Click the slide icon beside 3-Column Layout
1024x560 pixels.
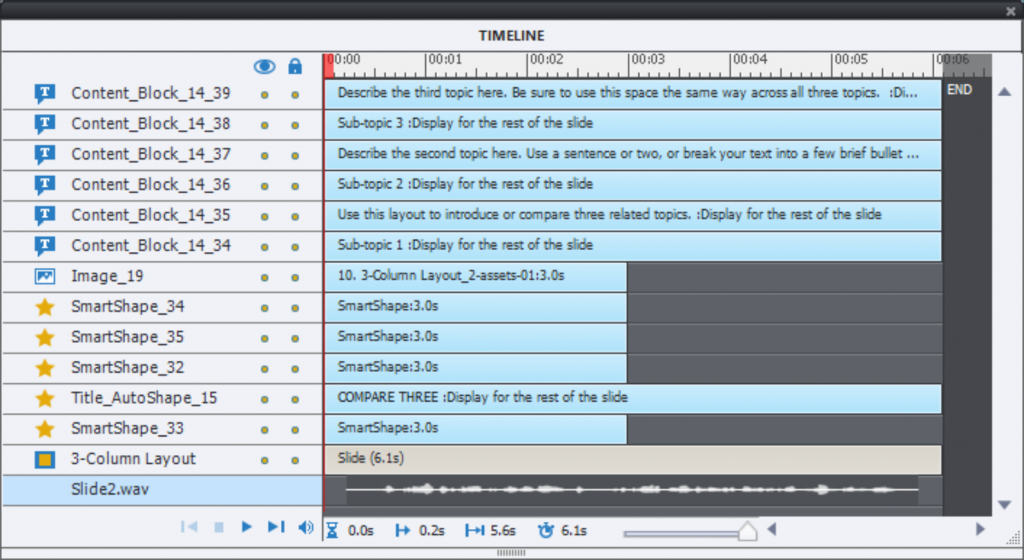pos(45,460)
